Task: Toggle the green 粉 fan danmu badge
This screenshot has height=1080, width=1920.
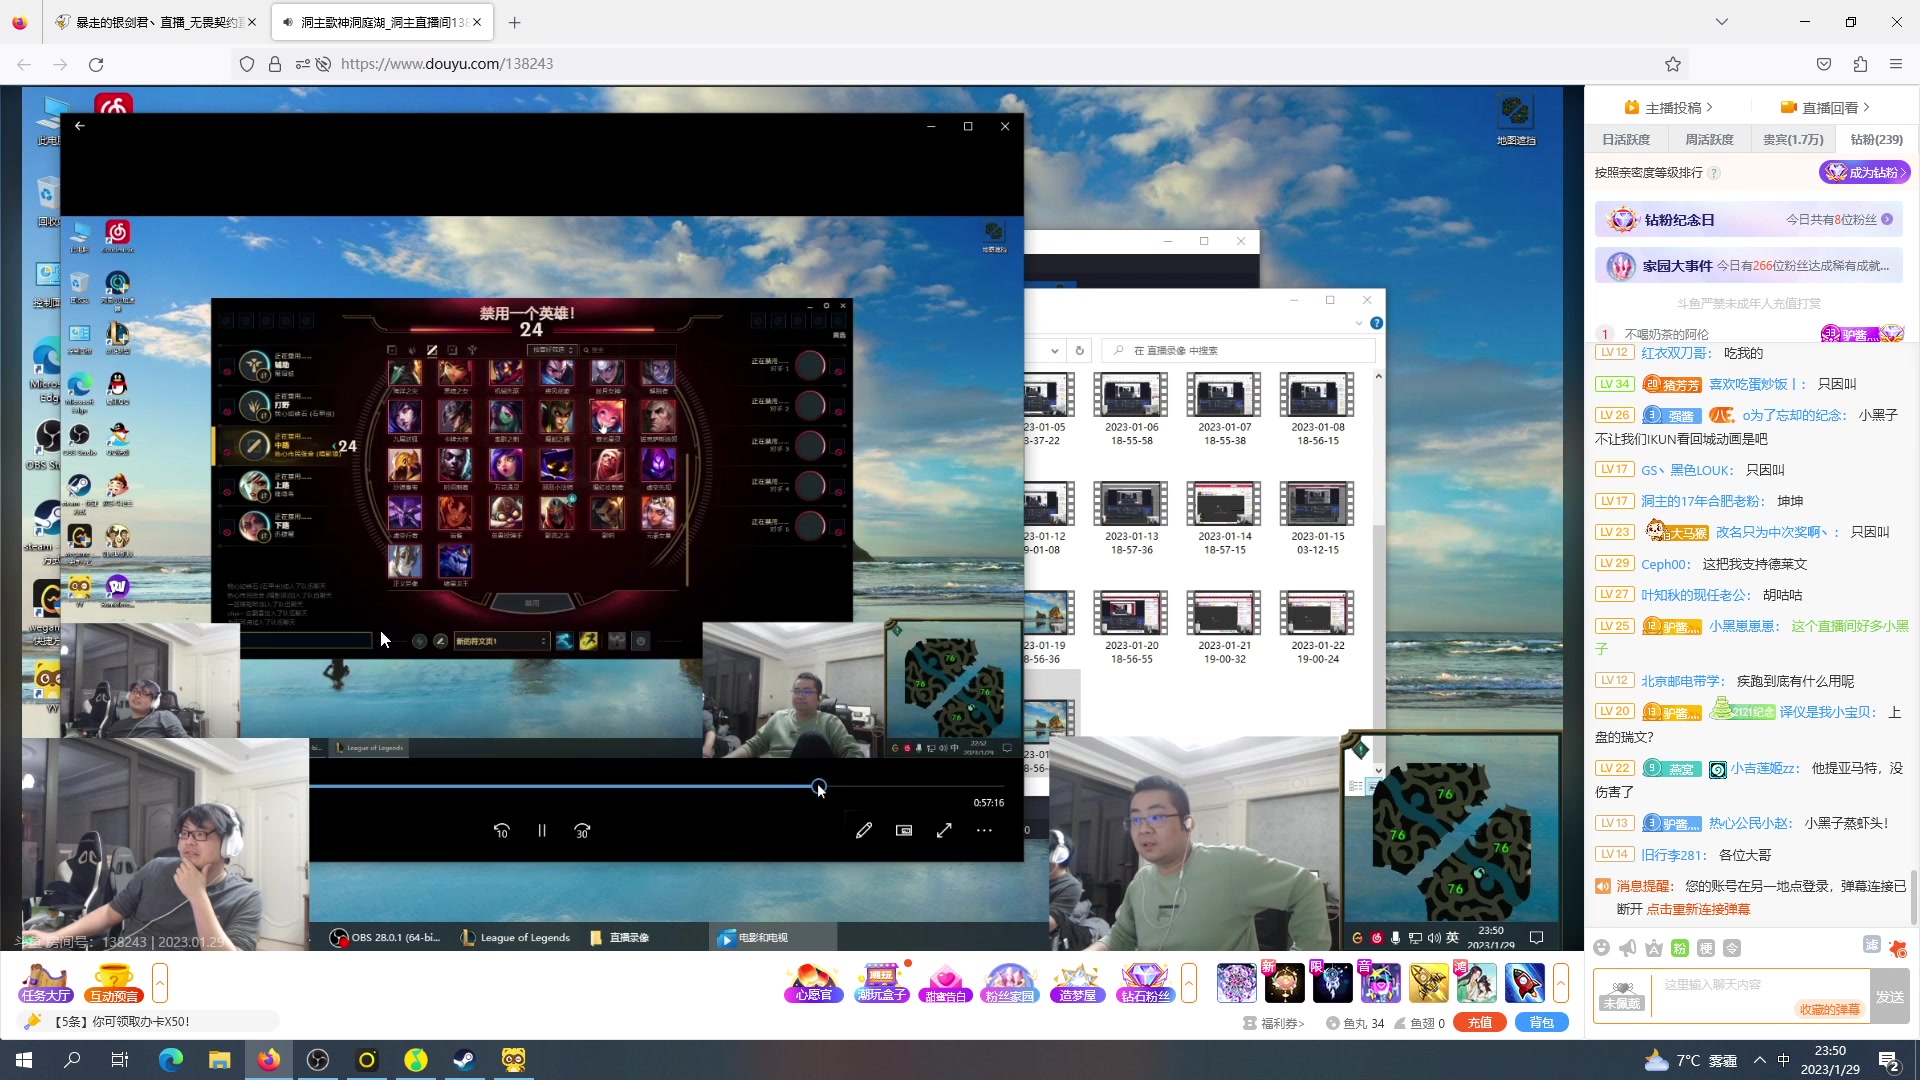Action: (1680, 948)
